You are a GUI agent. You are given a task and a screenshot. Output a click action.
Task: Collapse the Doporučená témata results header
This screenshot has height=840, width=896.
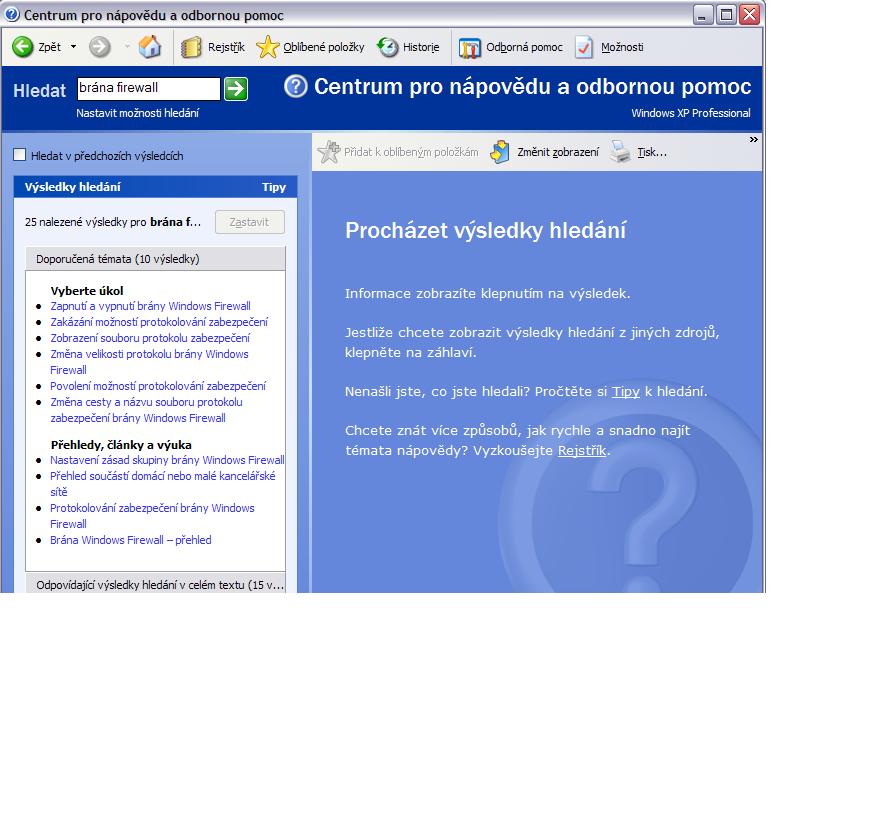click(x=155, y=259)
